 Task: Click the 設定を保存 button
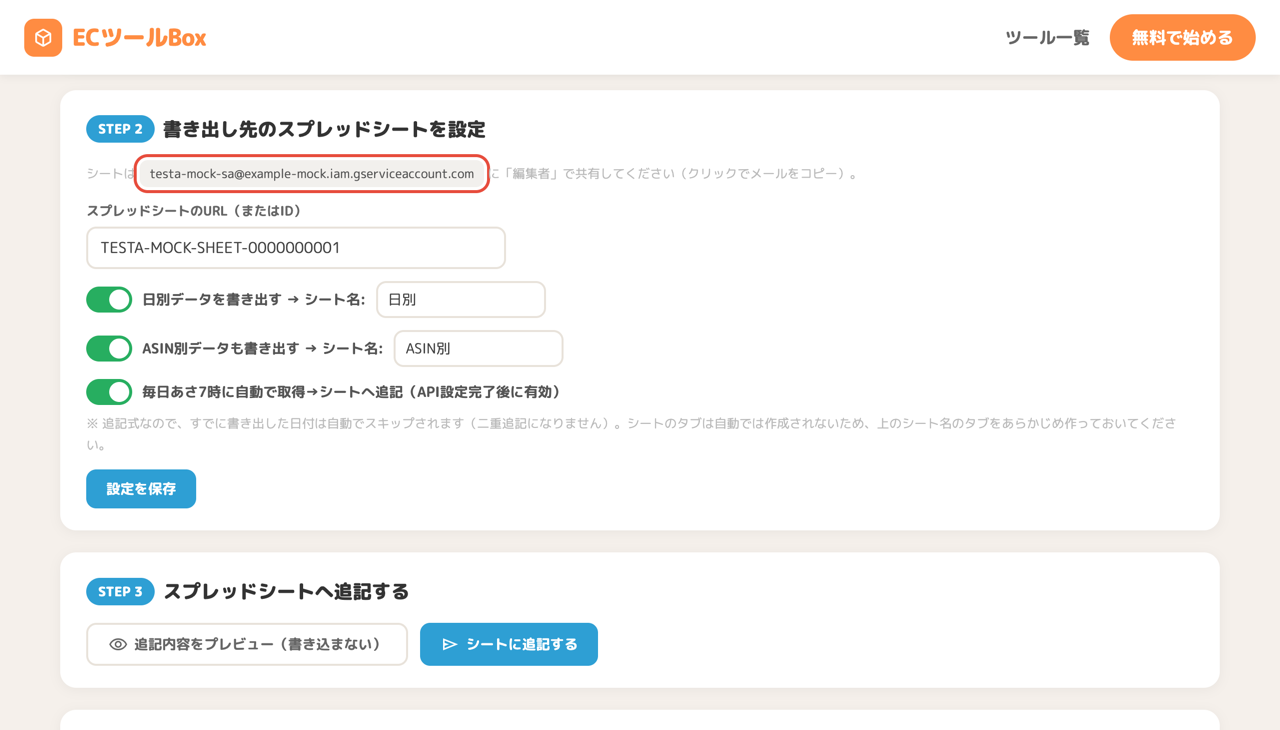click(x=141, y=489)
